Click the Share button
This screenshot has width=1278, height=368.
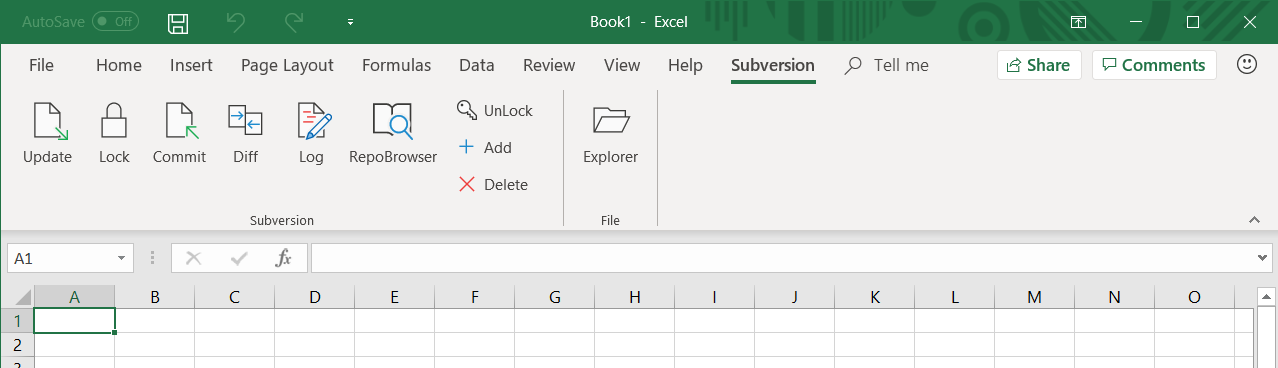coord(1039,65)
